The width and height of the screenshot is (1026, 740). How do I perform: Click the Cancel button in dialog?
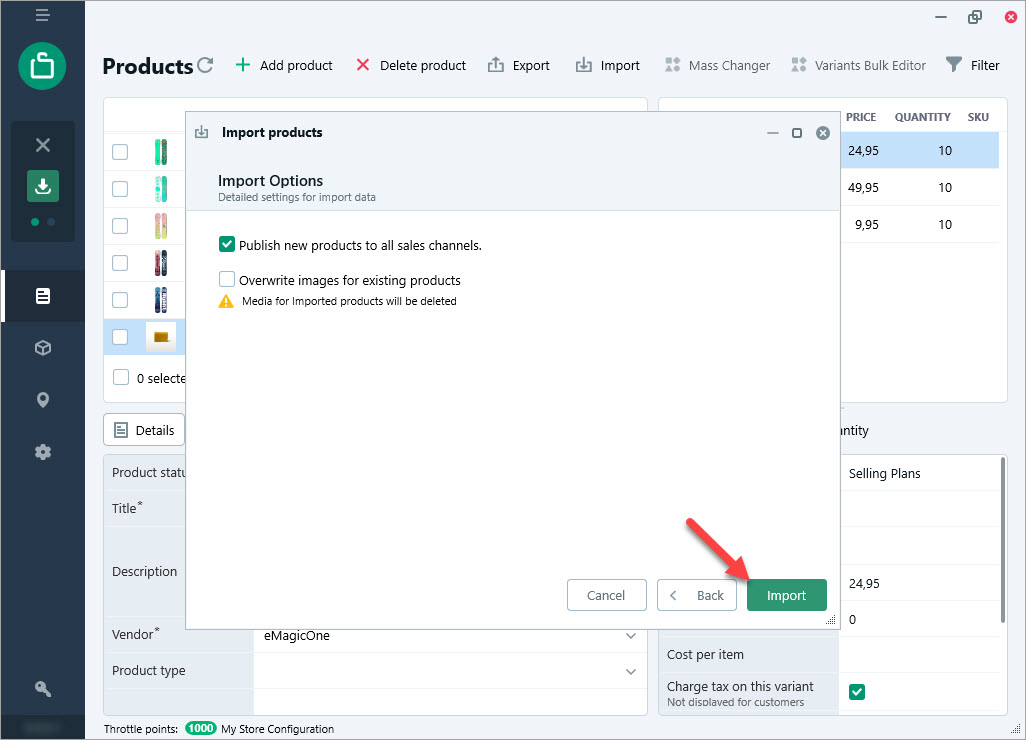tap(607, 595)
